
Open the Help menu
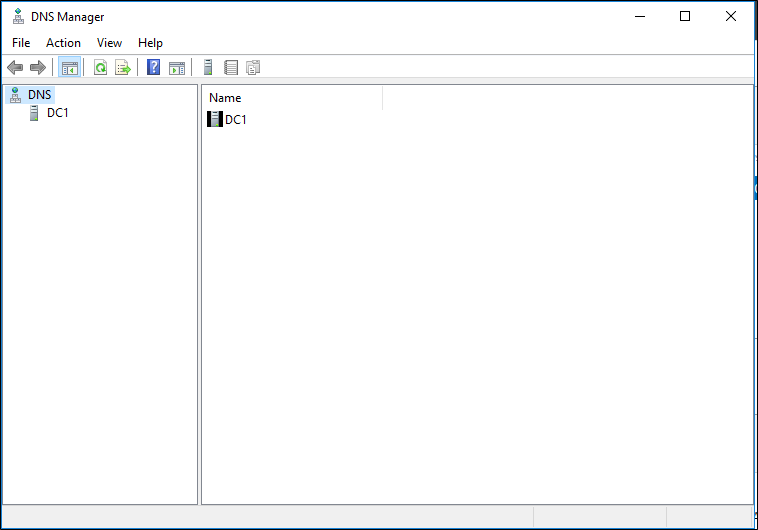tap(150, 43)
